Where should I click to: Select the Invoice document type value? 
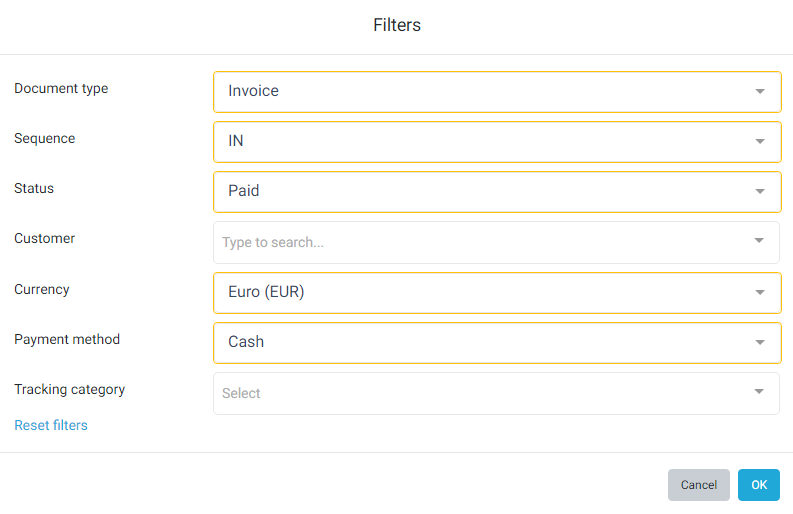[254, 91]
